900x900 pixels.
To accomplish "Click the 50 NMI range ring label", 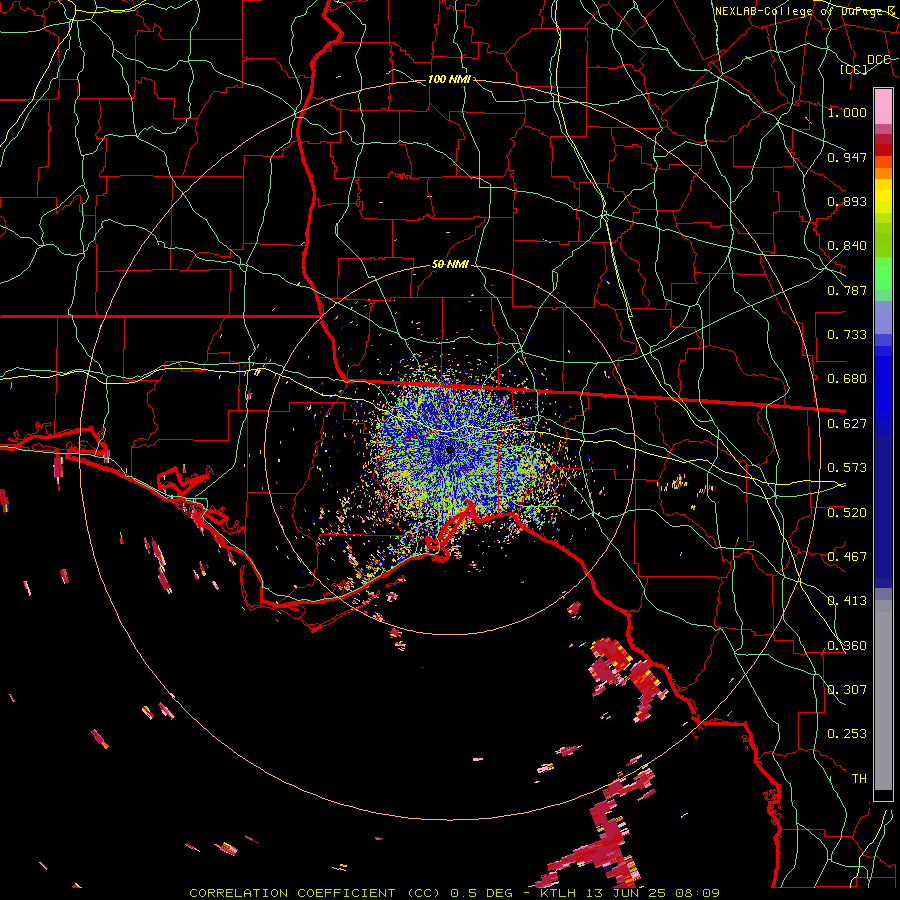I will 450,264.
